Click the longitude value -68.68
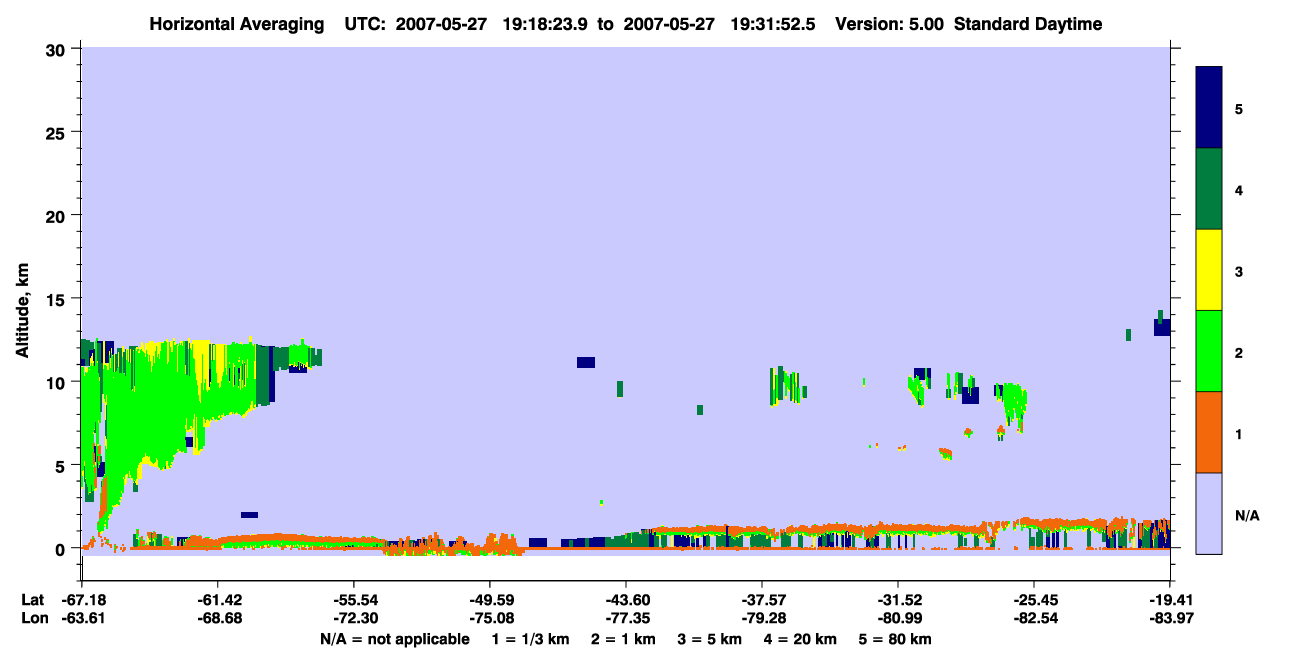The image size is (1300, 667). point(218,619)
